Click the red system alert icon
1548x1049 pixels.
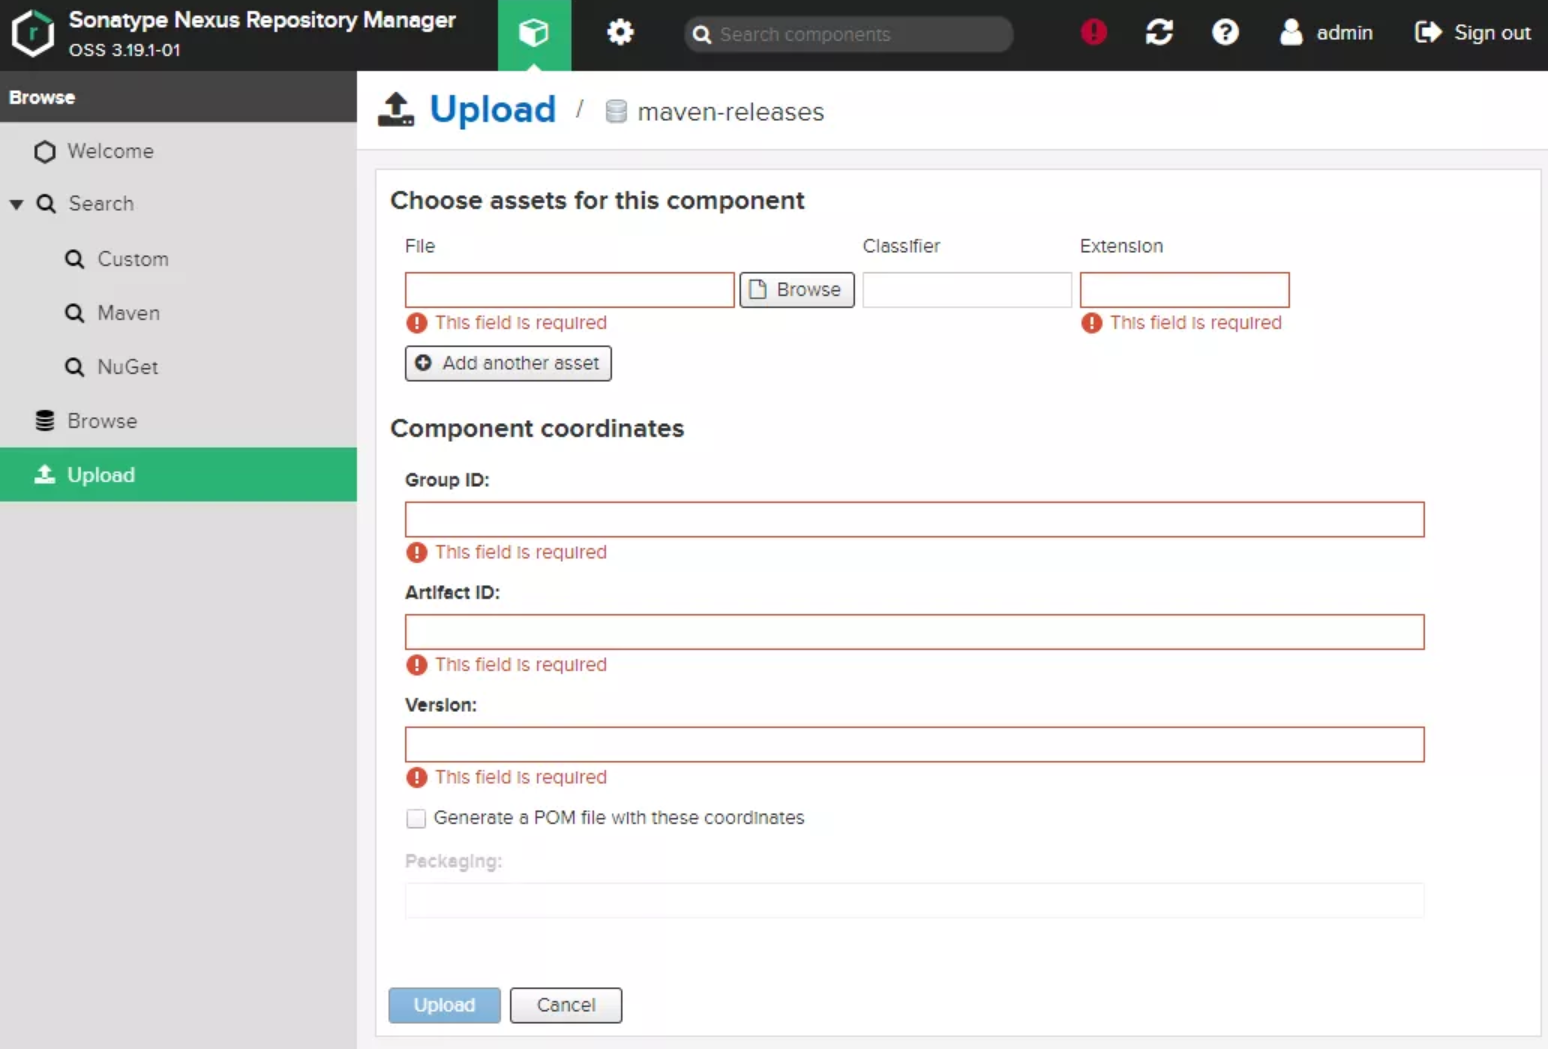tap(1094, 32)
